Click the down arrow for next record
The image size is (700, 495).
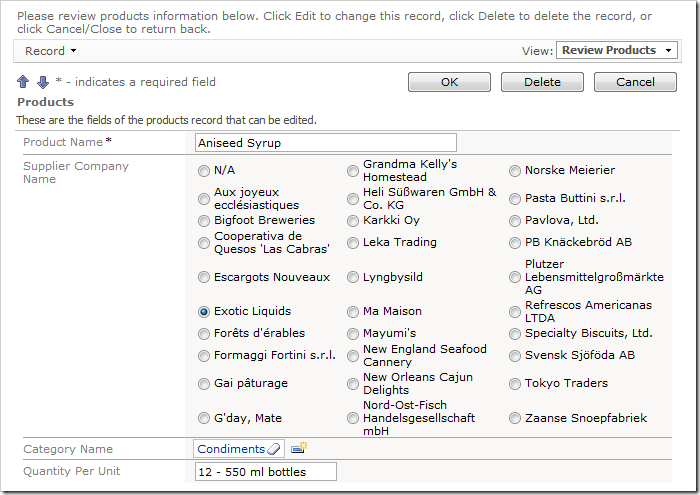click(x=43, y=82)
